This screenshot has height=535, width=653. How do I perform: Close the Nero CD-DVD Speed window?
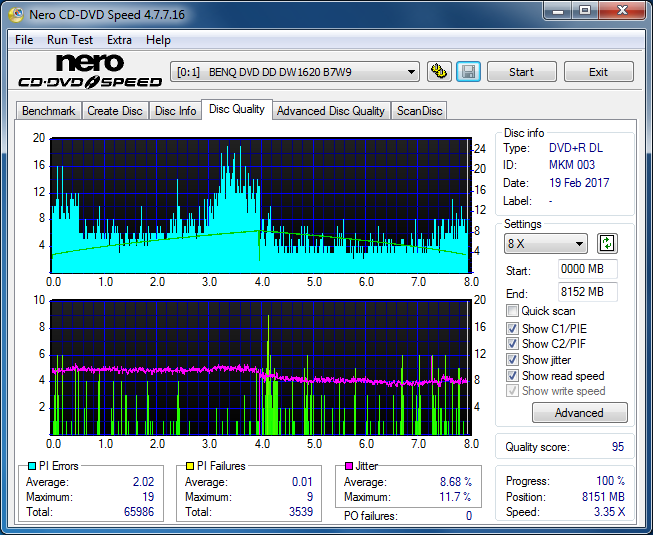point(622,11)
